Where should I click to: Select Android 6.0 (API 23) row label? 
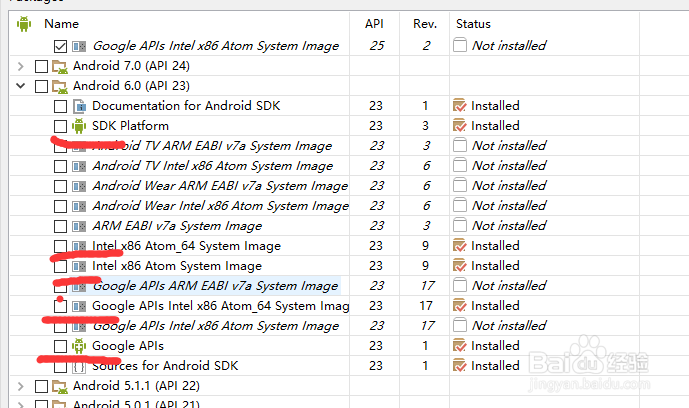(x=131, y=86)
